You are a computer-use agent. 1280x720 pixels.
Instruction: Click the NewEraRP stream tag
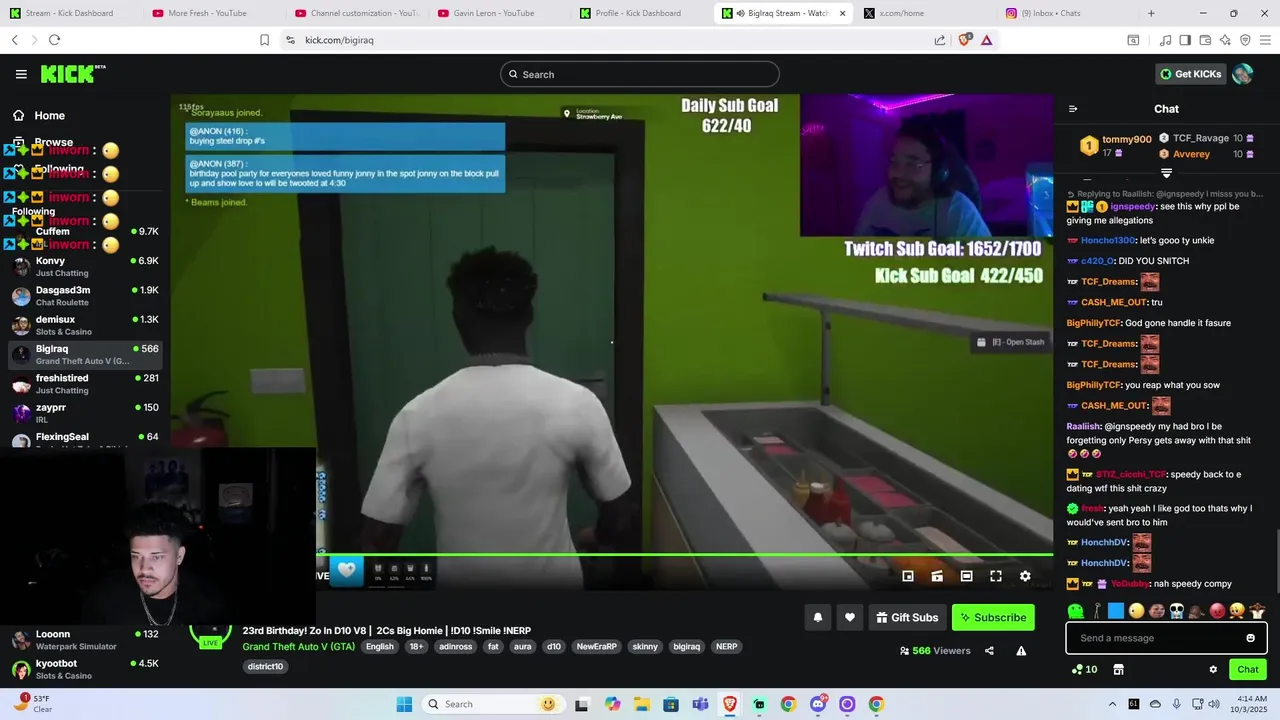click(x=597, y=647)
